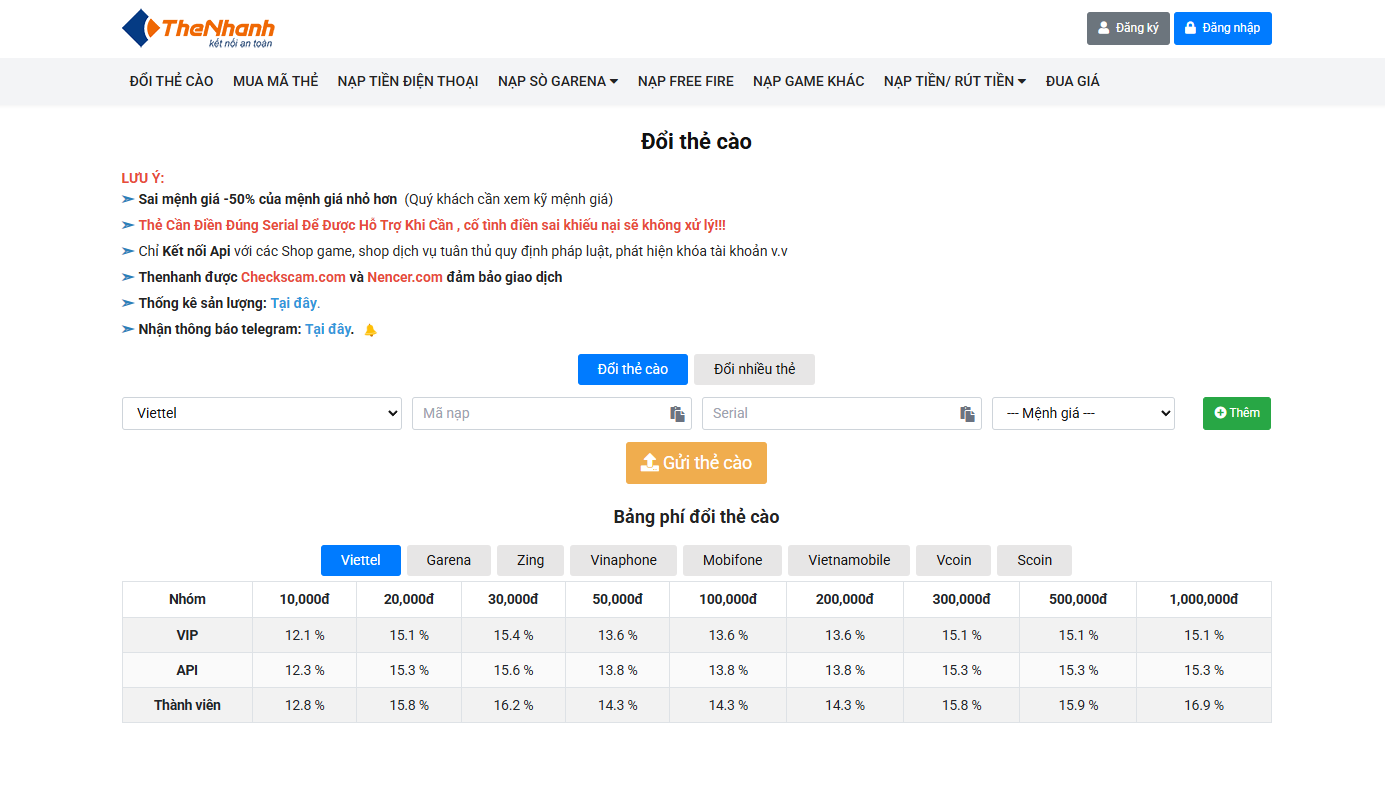Focus the Mã nạp input field

tap(552, 413)
